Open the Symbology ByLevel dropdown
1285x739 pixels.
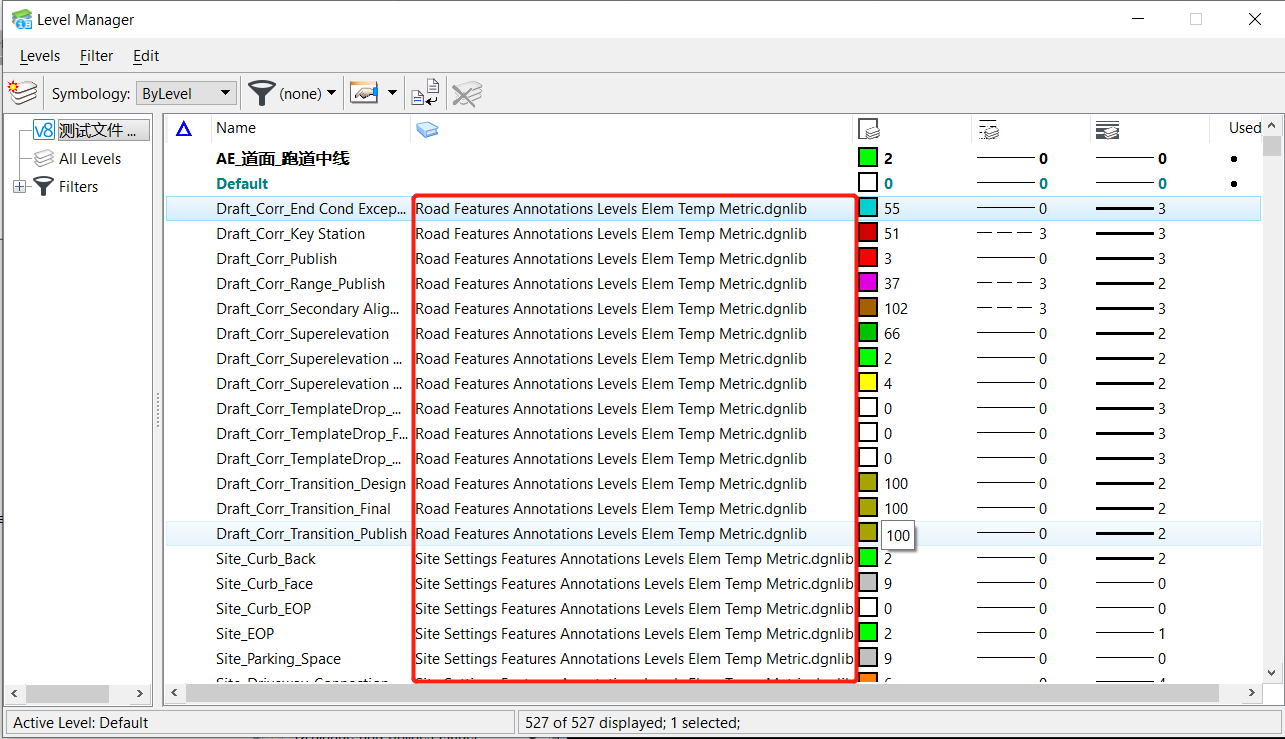[x=186, y=93]
